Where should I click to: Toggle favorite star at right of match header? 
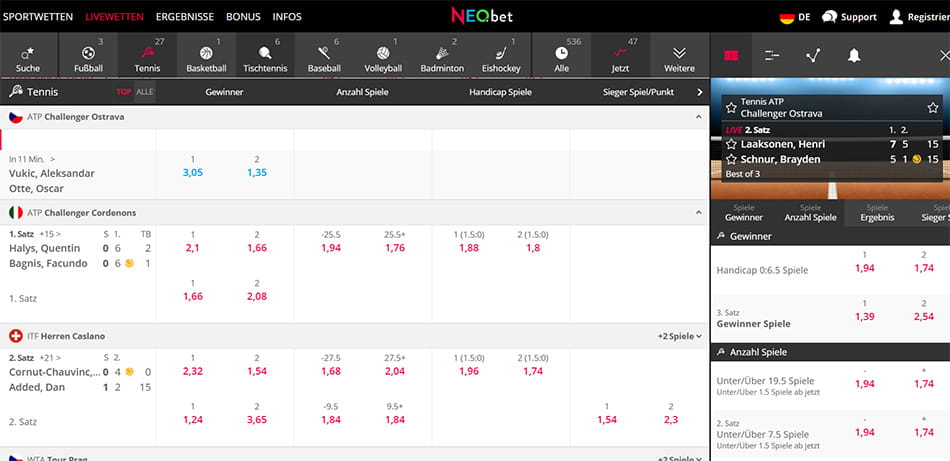pyautogui.click(x=932, y=108)
